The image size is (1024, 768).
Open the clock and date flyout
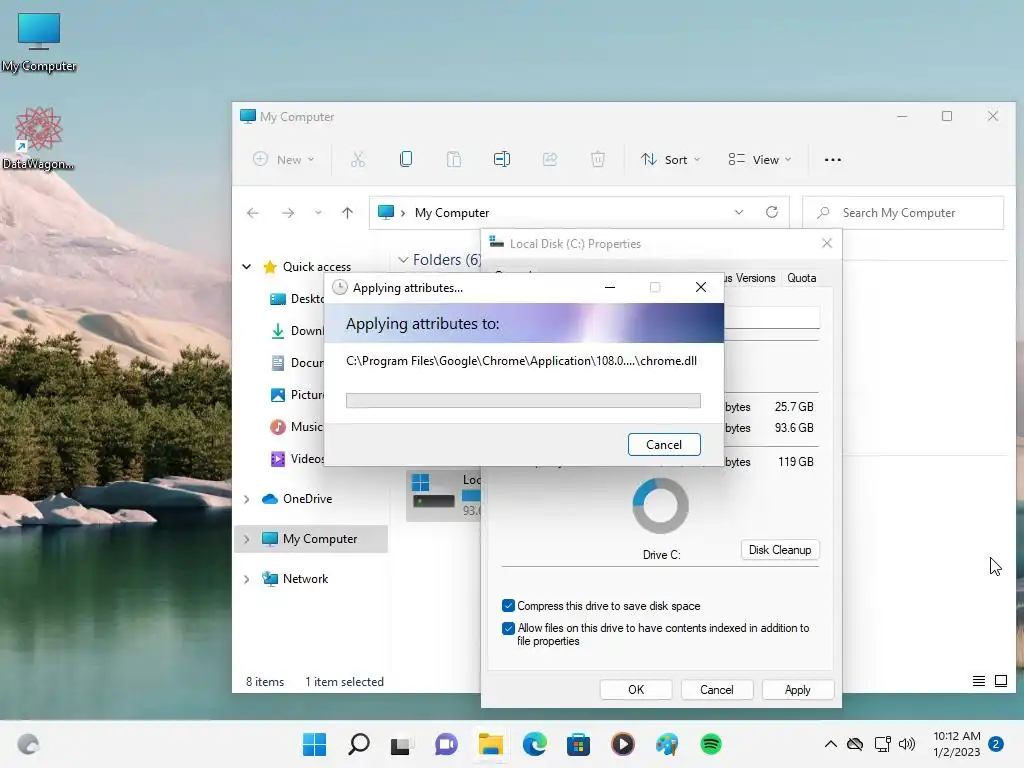click(957, 744)
